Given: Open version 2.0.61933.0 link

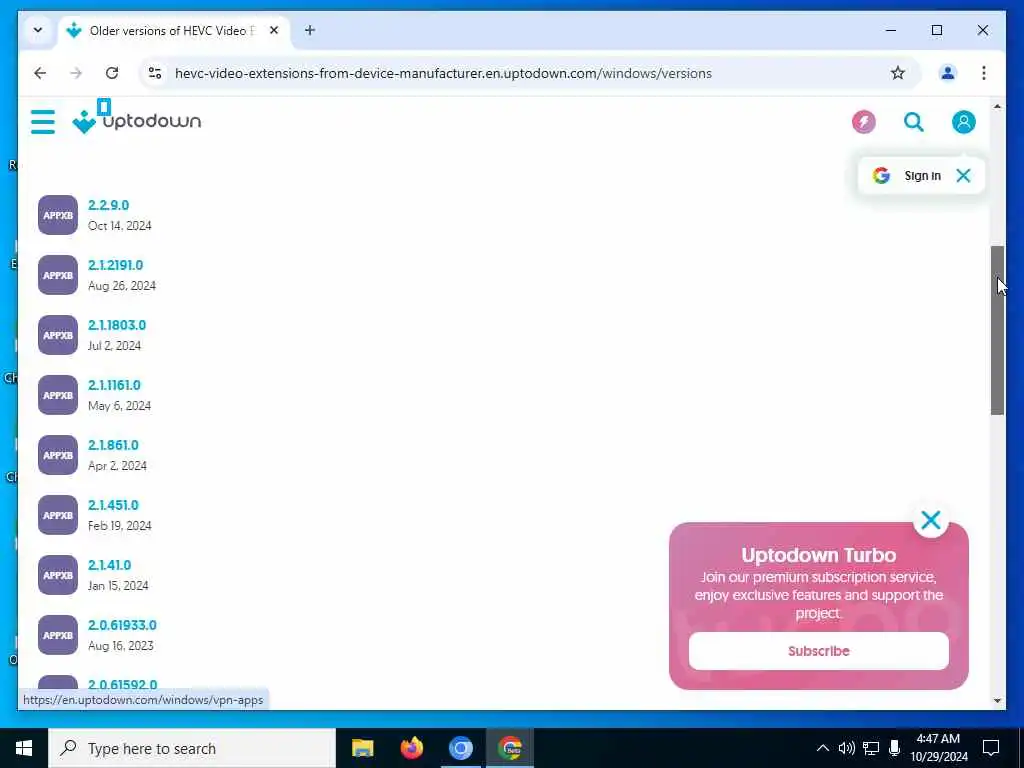Looking at the screenshot, I should coord(122,626).
